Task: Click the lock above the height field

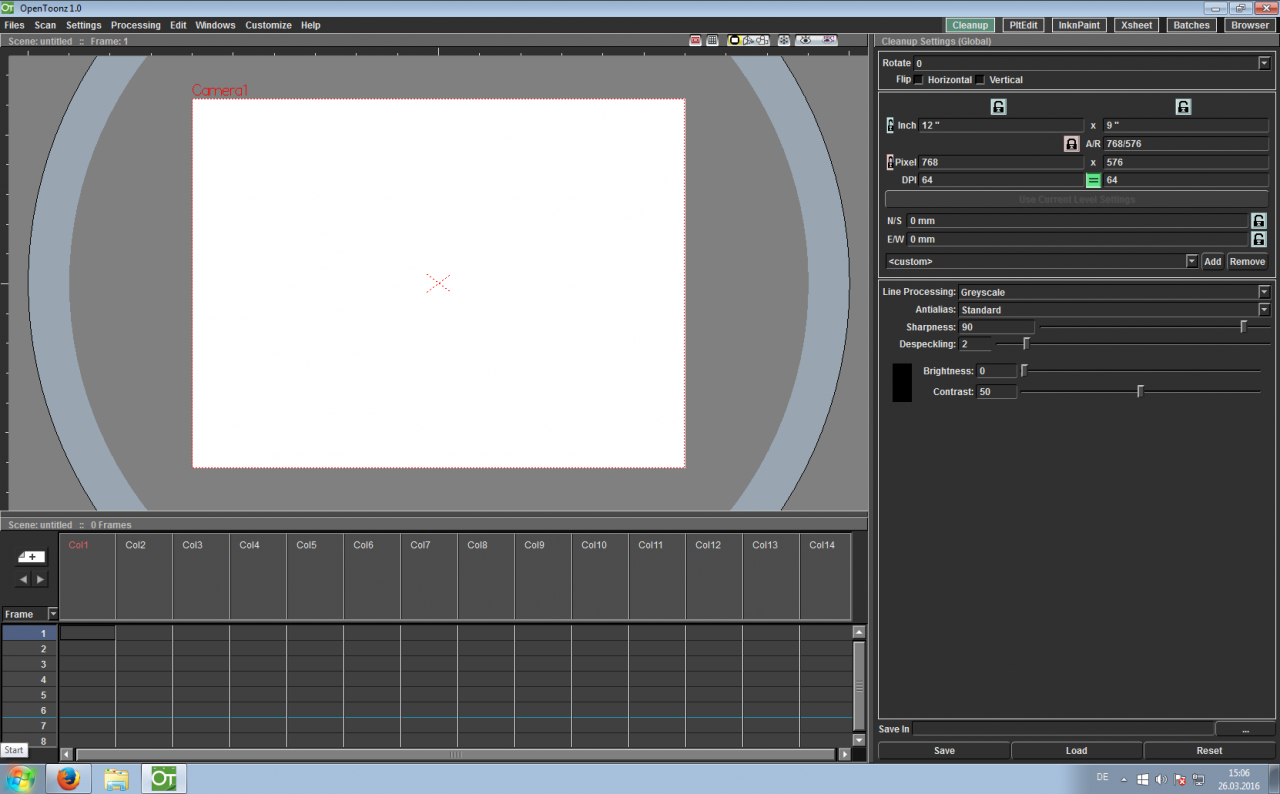Action: [1183, 106]
